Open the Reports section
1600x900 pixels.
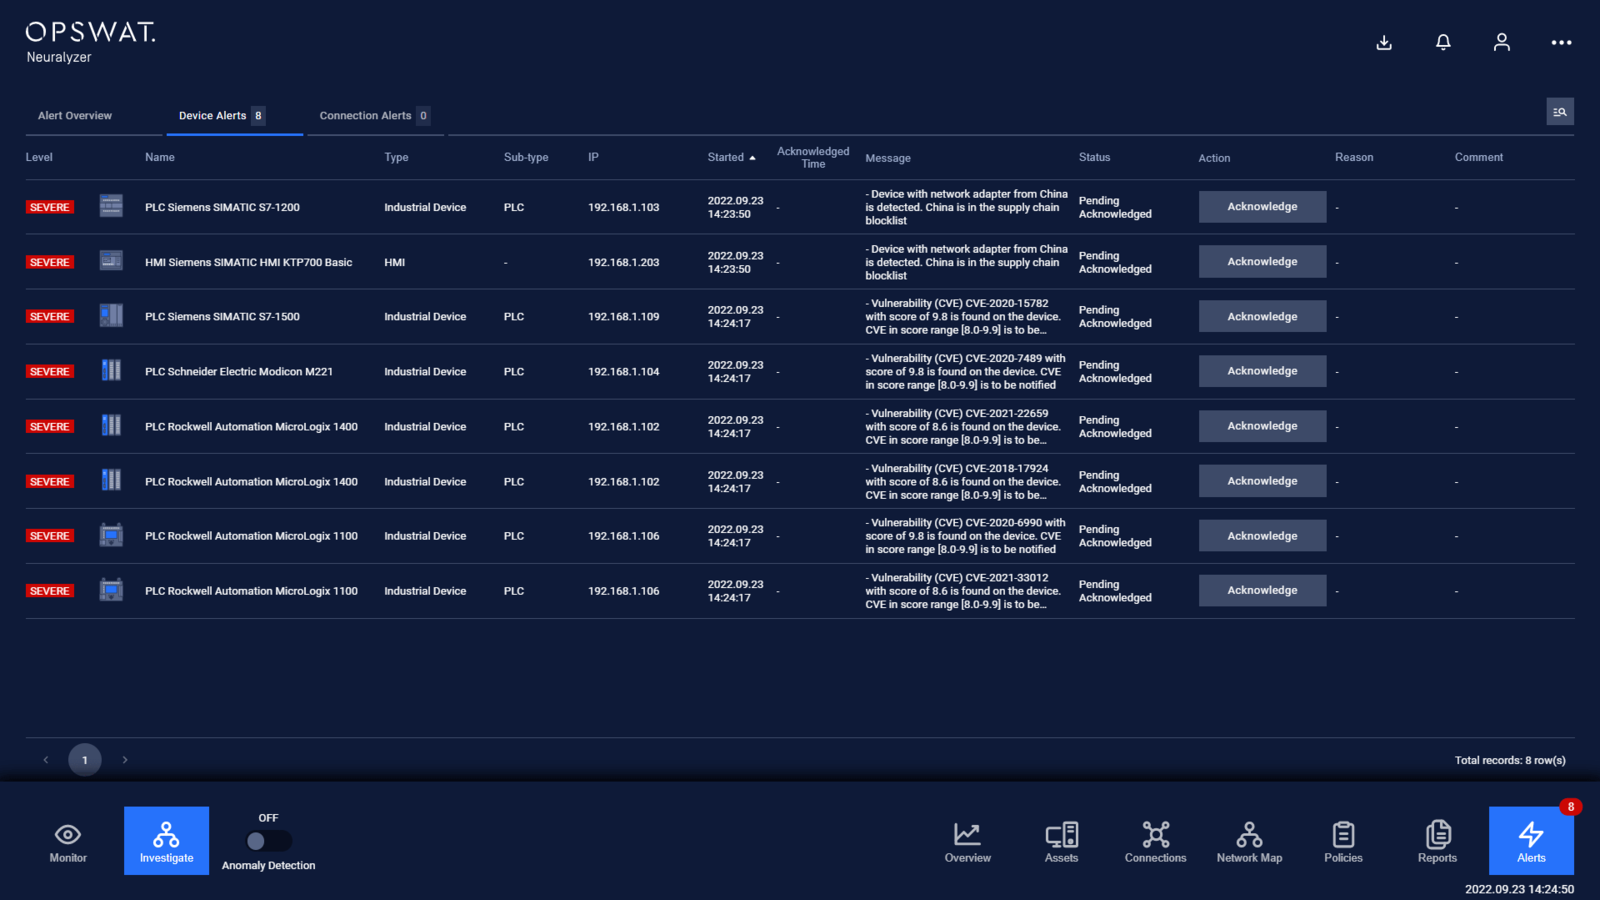pos(1437,841)
